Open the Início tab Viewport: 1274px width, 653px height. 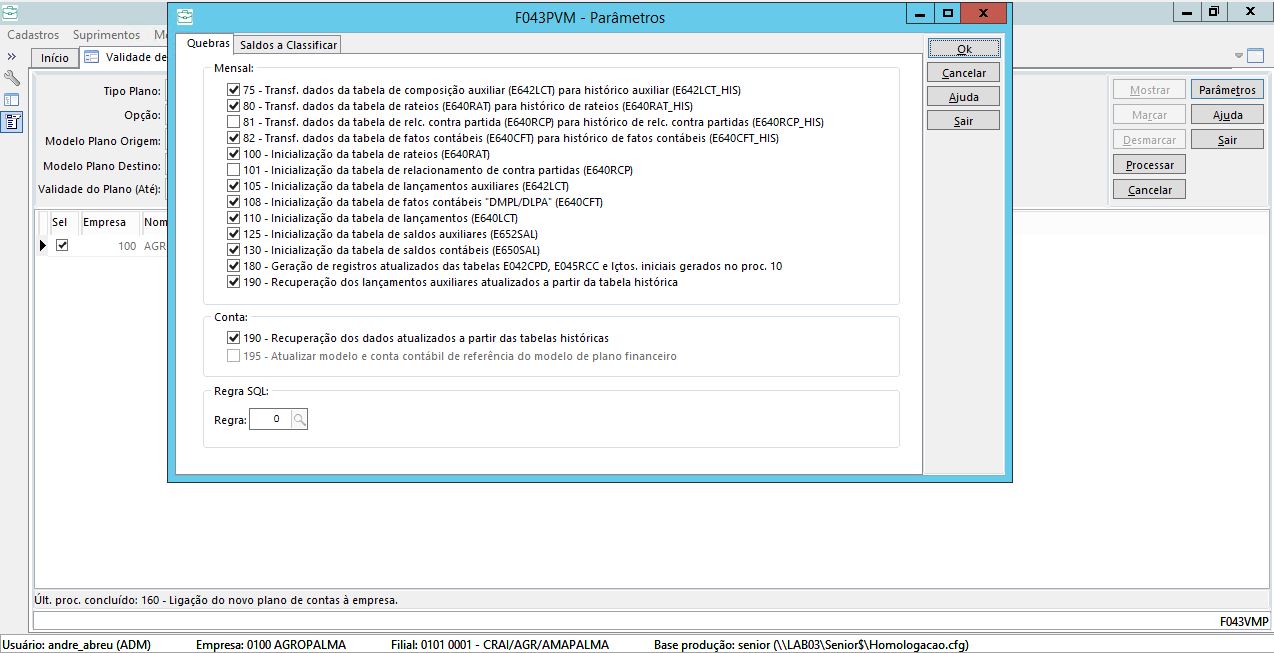(55, 58)
